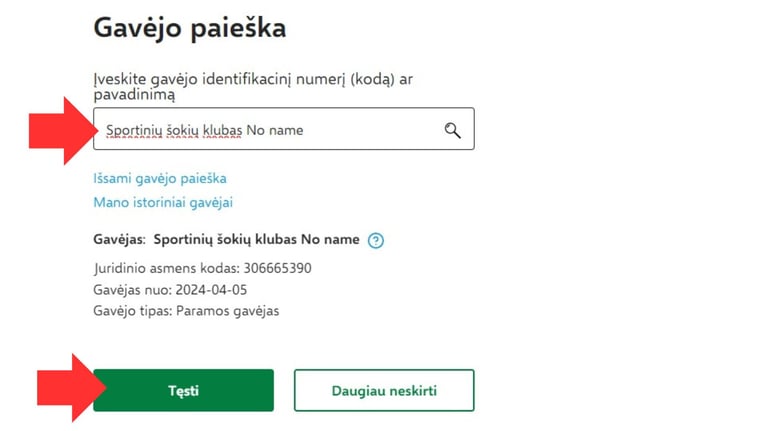This screenshot has height=431, width=768.
Task: Select the bold recipient name Sportinių šokių klubas
Action: [x=225, y=239]
